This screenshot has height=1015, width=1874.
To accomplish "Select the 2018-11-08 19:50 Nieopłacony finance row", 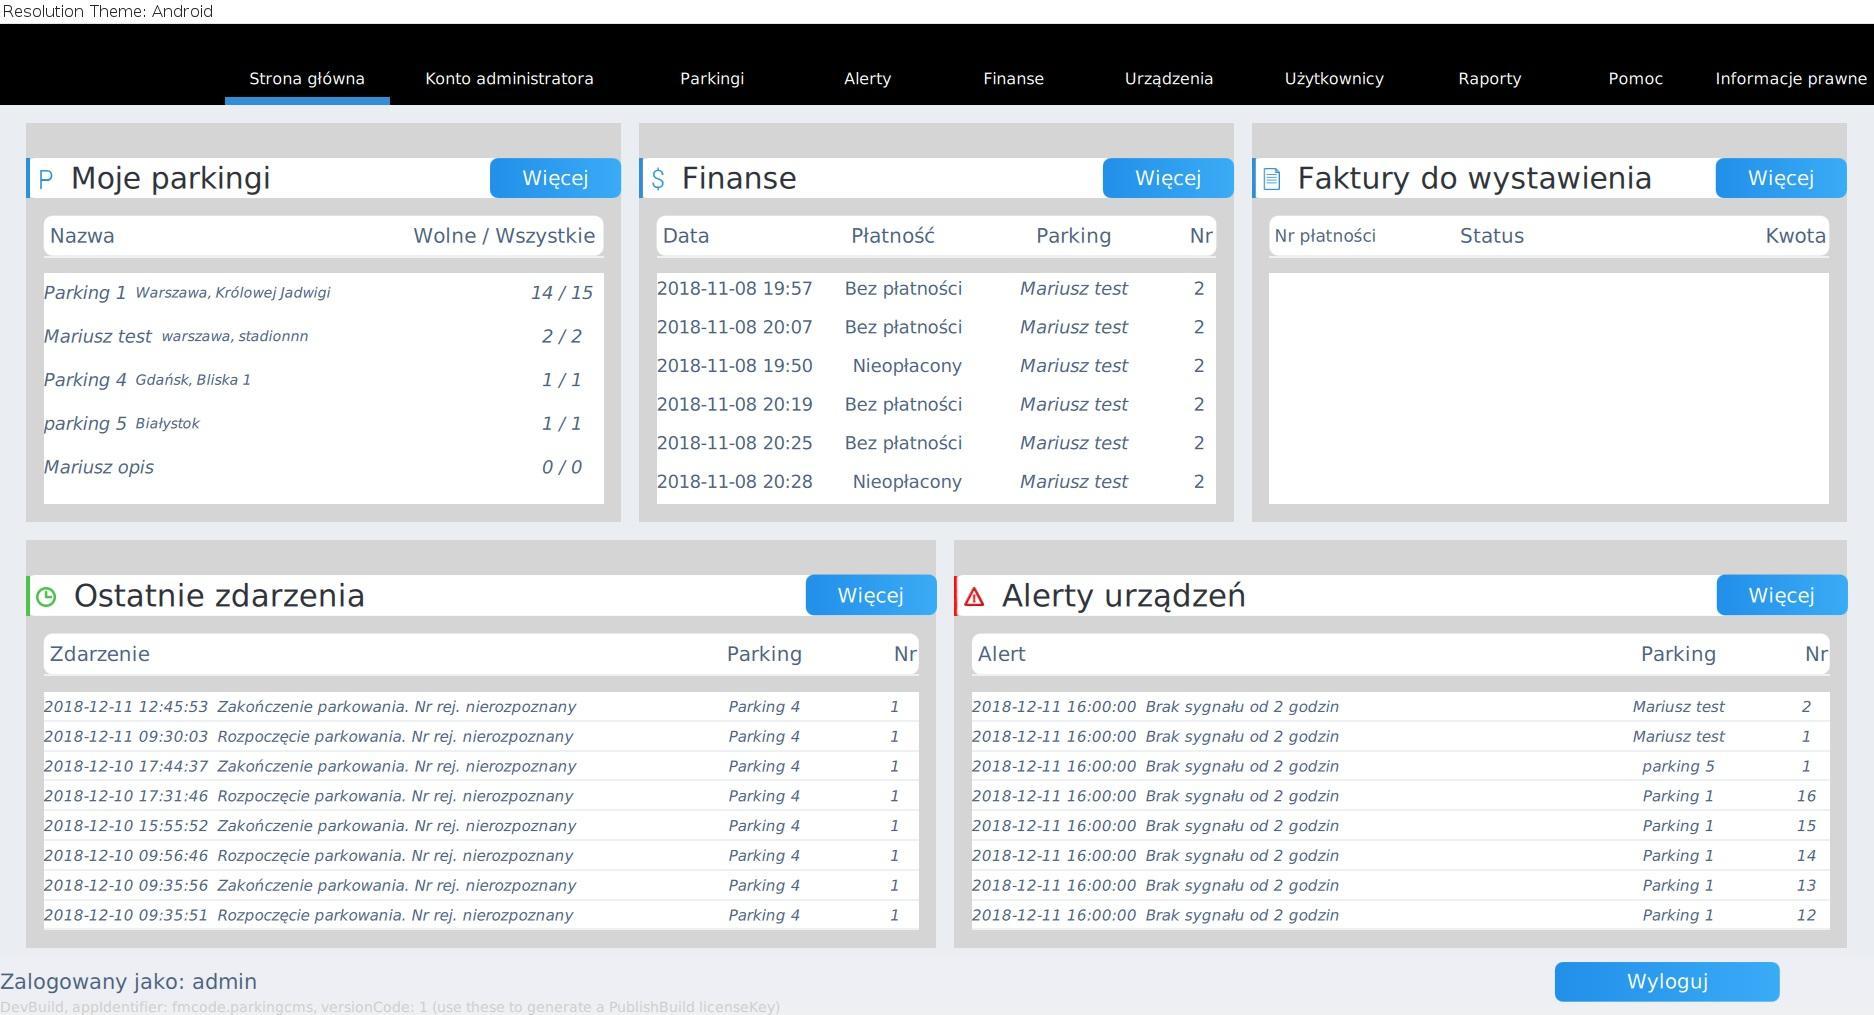I will [x=936, y=366].
